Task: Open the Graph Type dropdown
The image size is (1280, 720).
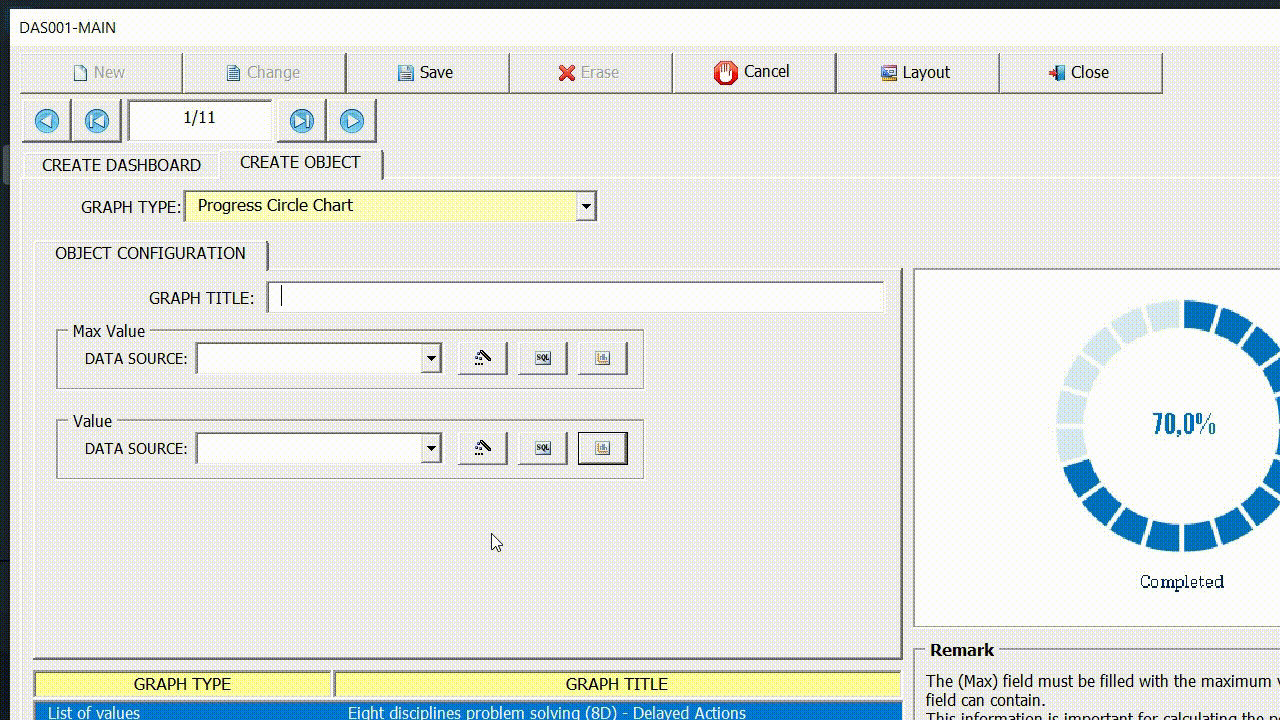Action: 585,205
